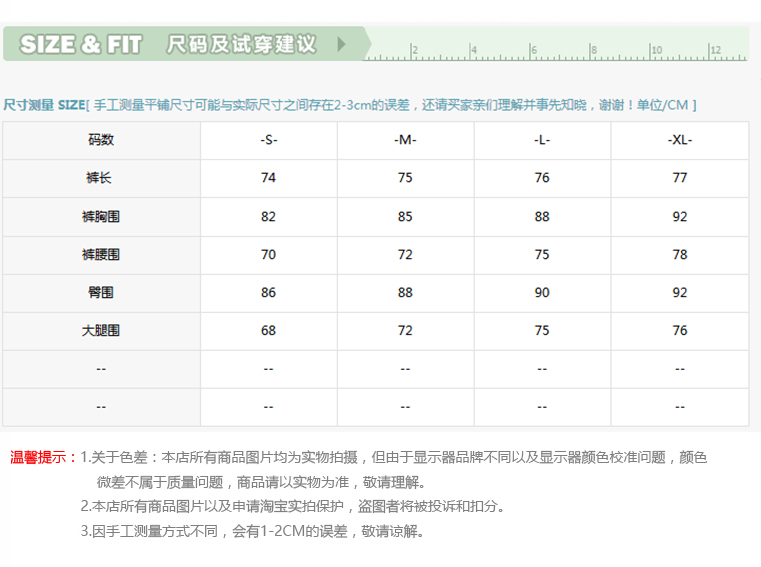This screenshot has width=761, height=567.
Task: Click the 裤胸围 row label
Action: coord(101,216)
